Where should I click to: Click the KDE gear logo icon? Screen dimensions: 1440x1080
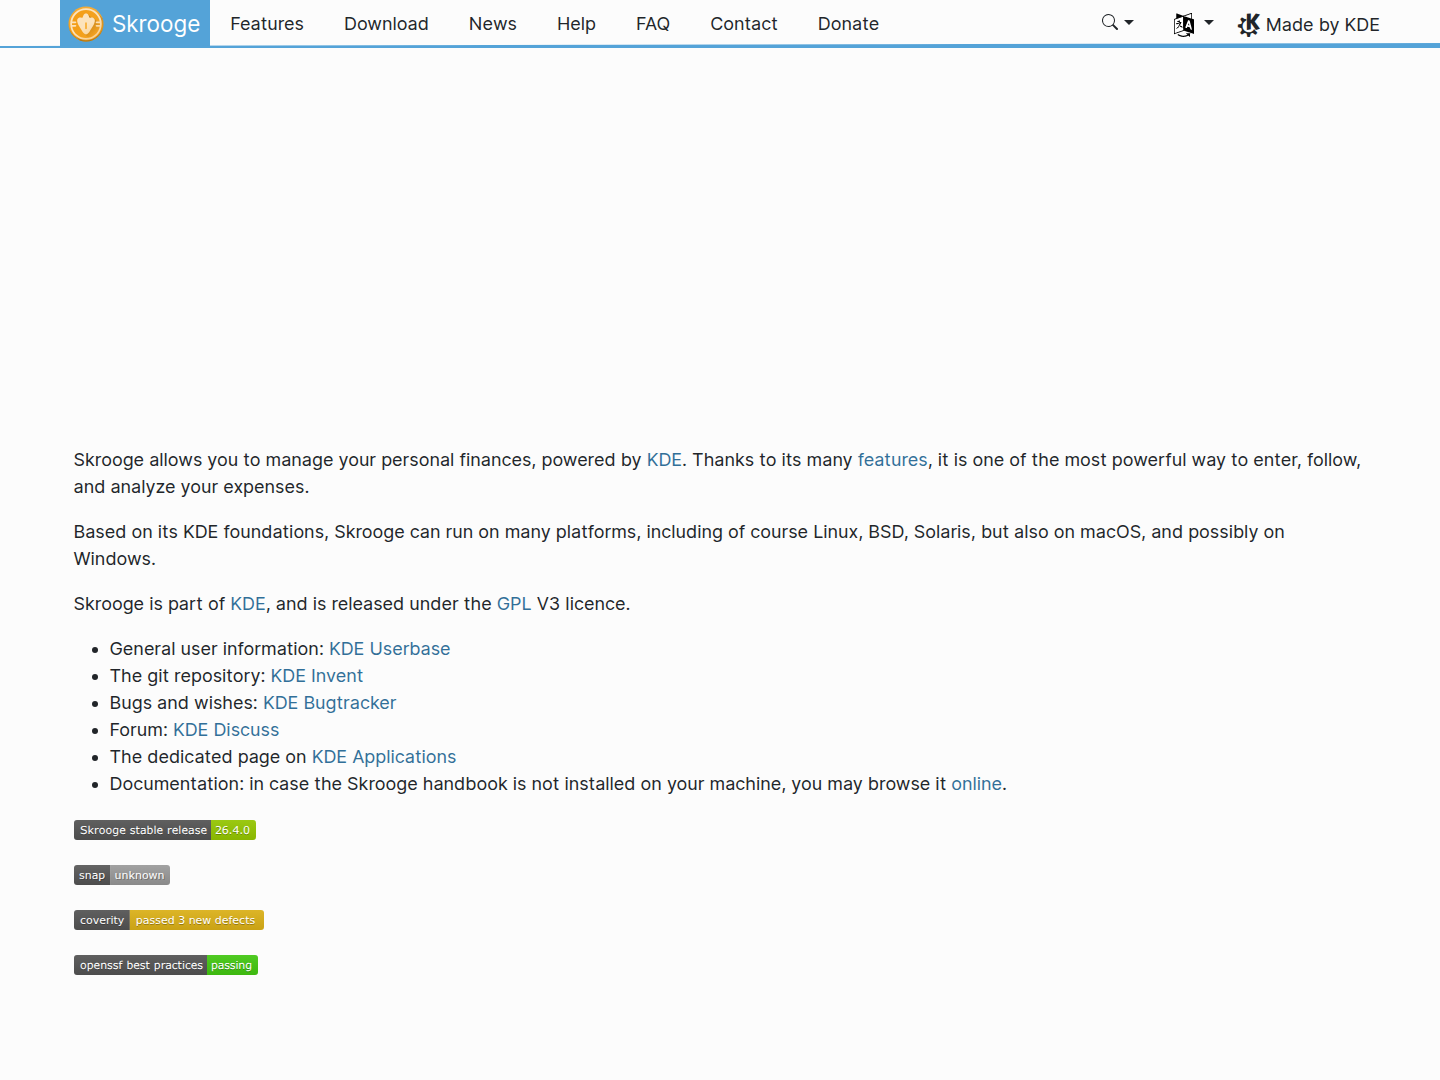pyautogui.click(x=1249, y=25)
